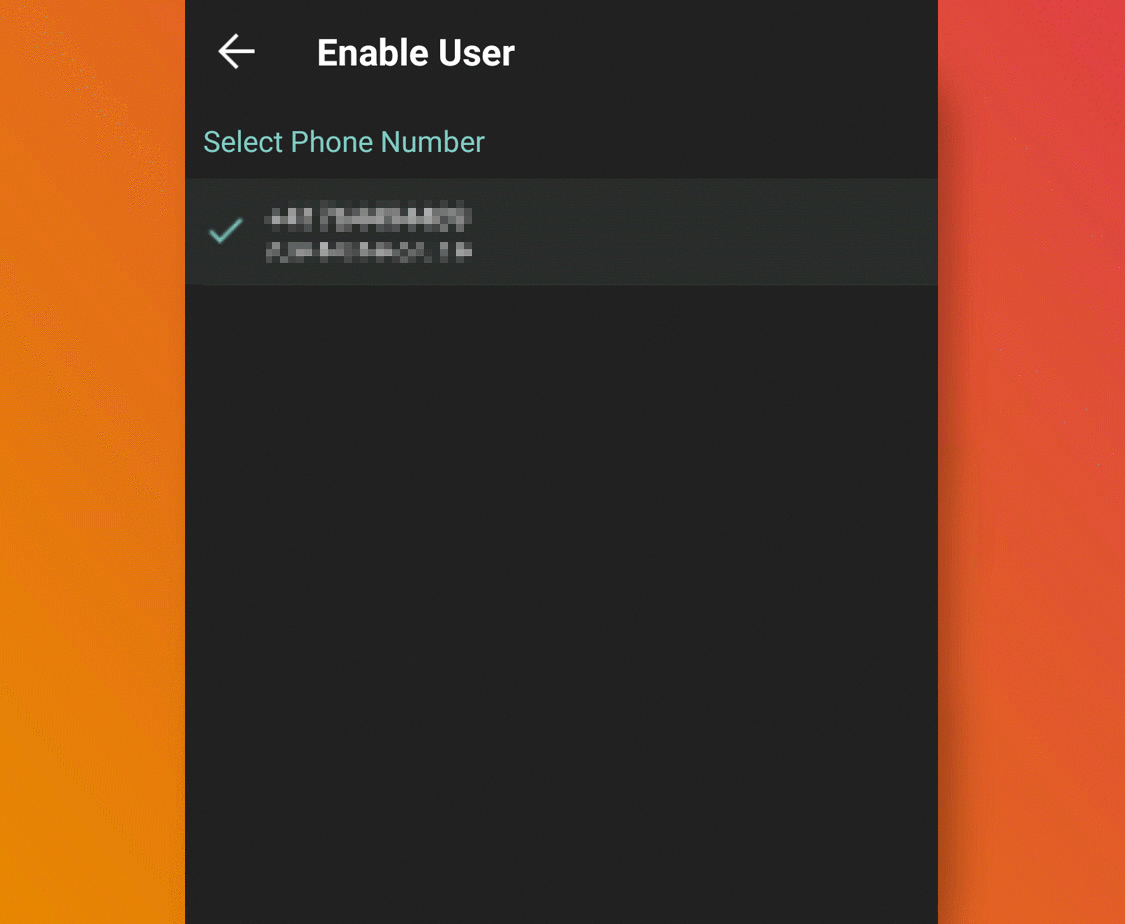Screen dimensions: 1125x924
Task: Click the back arrow icon
Action: click(x=237, y=52)
